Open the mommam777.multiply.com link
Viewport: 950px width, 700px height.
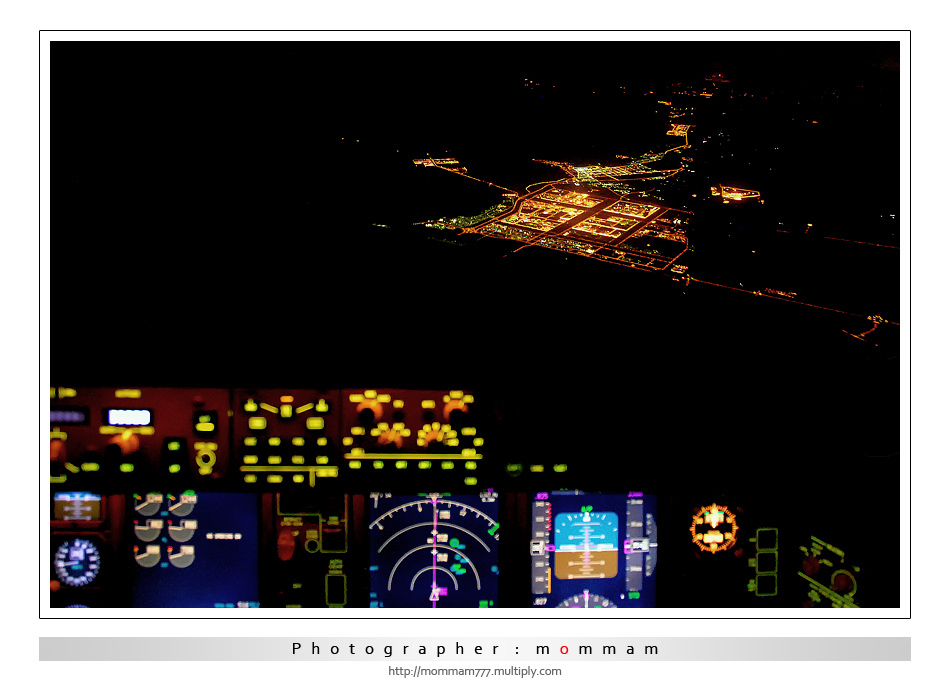[x=474, y=671]
